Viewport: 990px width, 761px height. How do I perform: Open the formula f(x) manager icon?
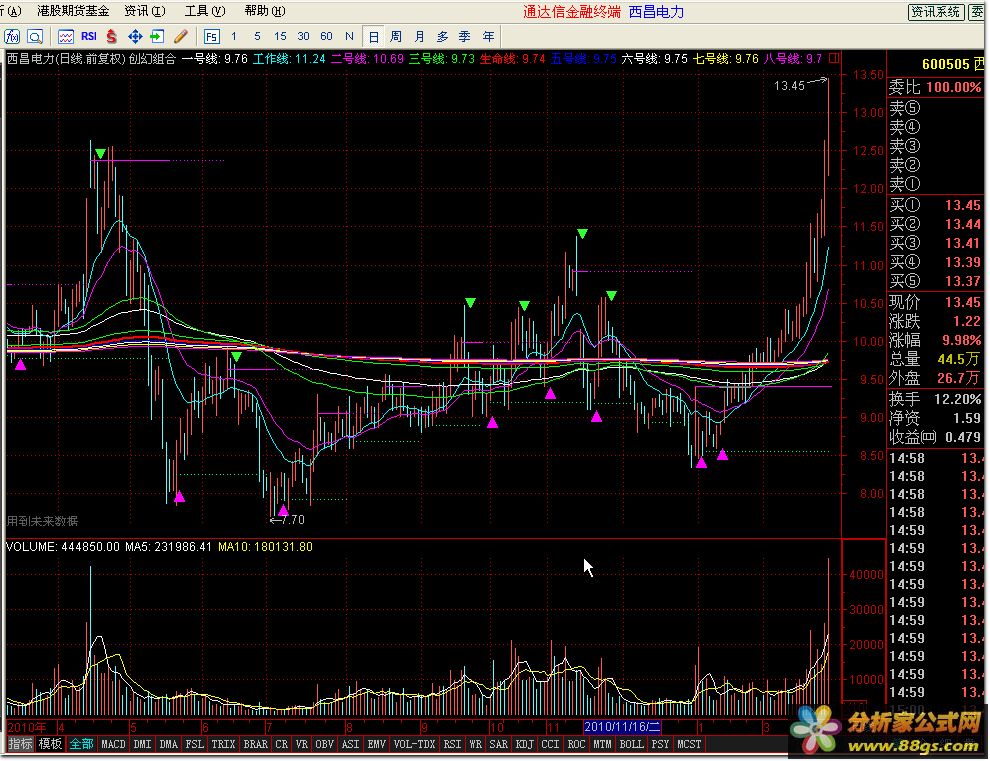pyautogui.click(x=12, y=37)
